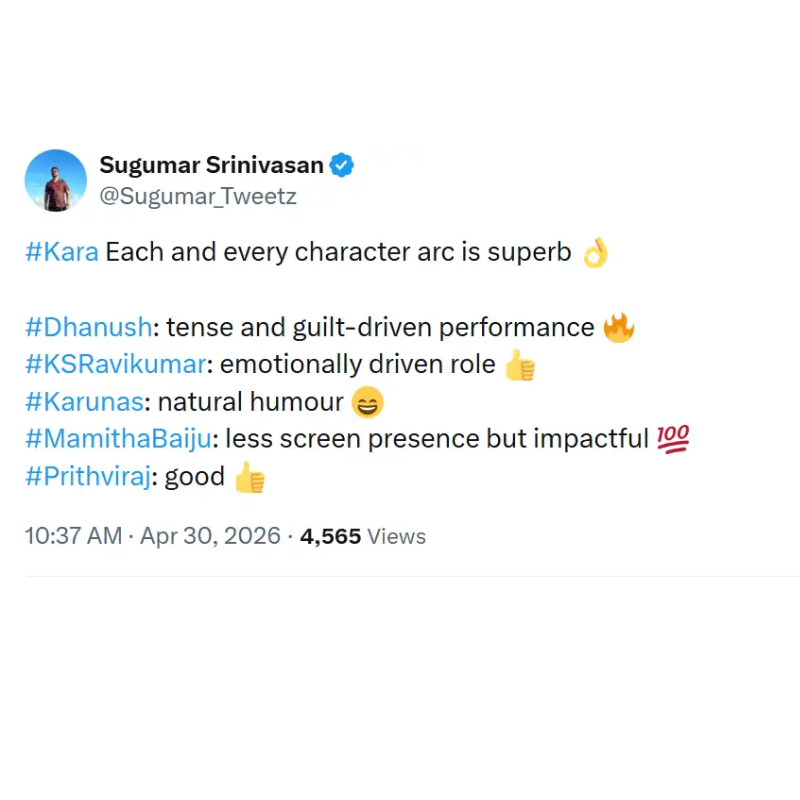Screen dimensions: 800x800
Task: Open Sugumar Srinivasan's profile picture
Action: (x=56, y=180)
